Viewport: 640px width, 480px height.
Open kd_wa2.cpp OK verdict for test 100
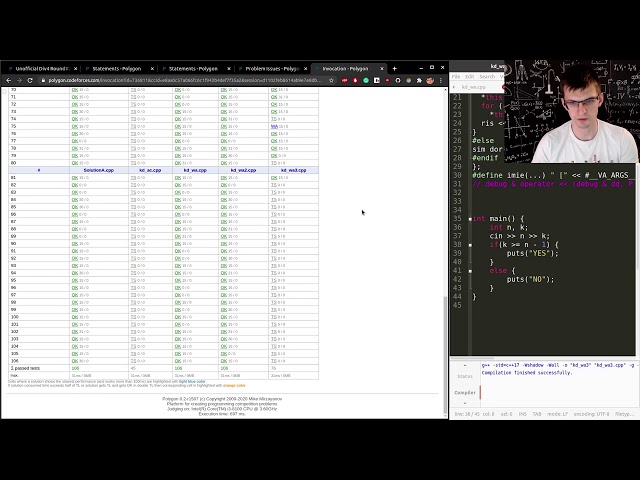224,317
